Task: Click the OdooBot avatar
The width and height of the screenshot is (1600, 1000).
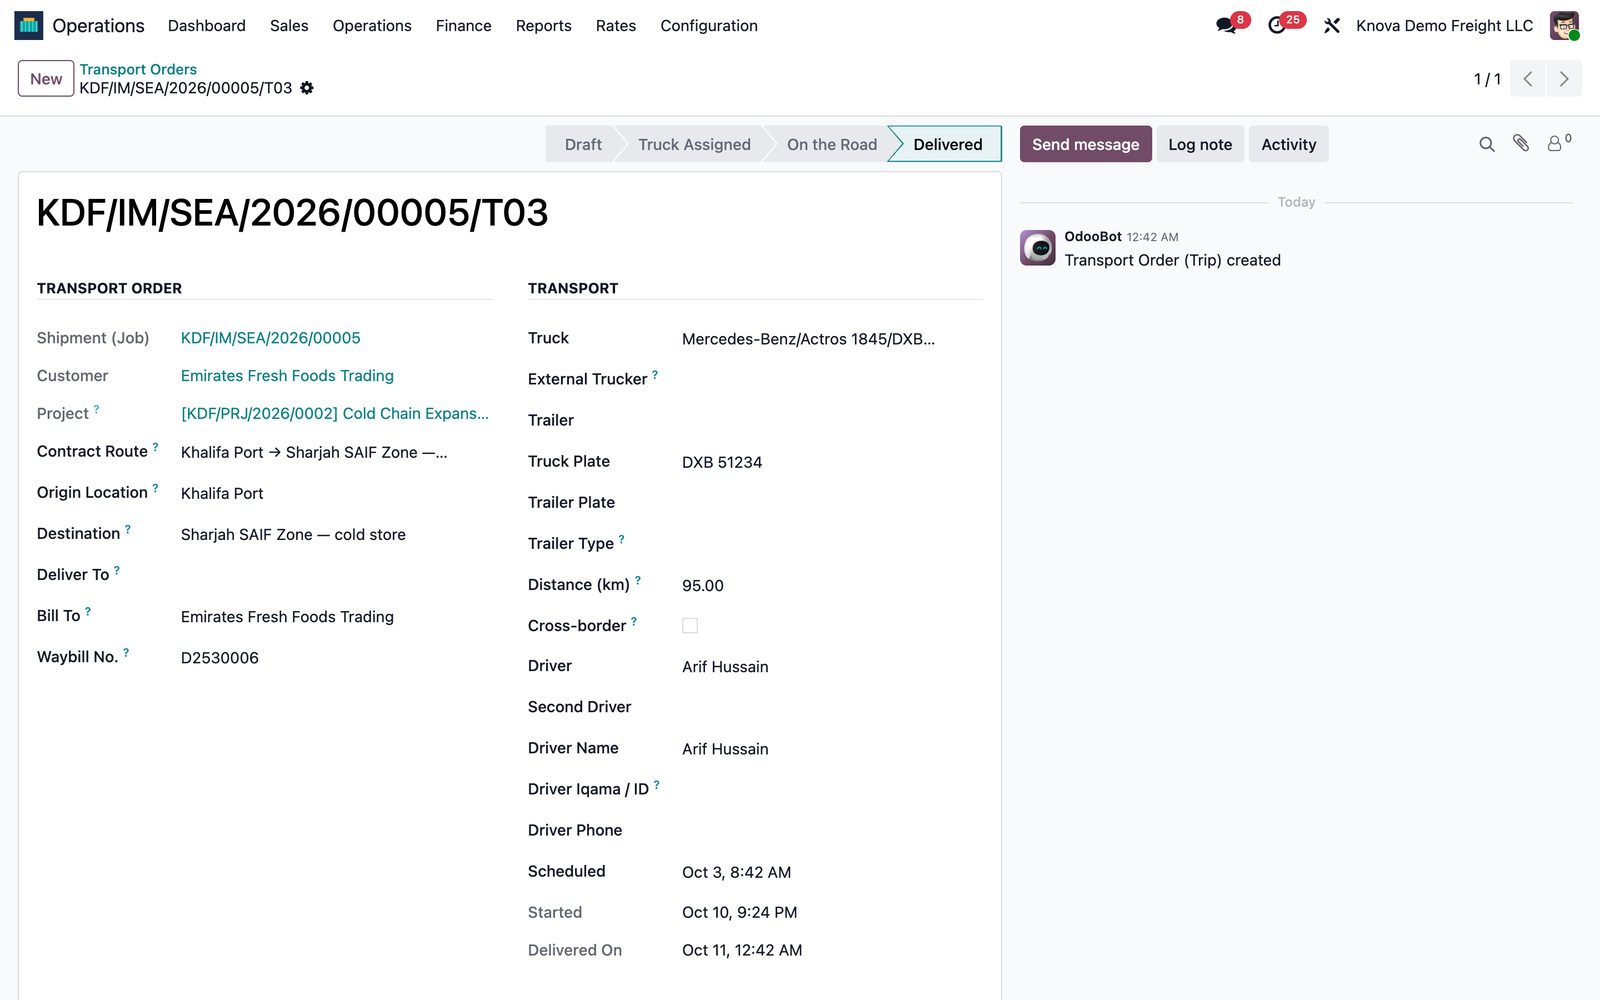Action: [1038, 248]
